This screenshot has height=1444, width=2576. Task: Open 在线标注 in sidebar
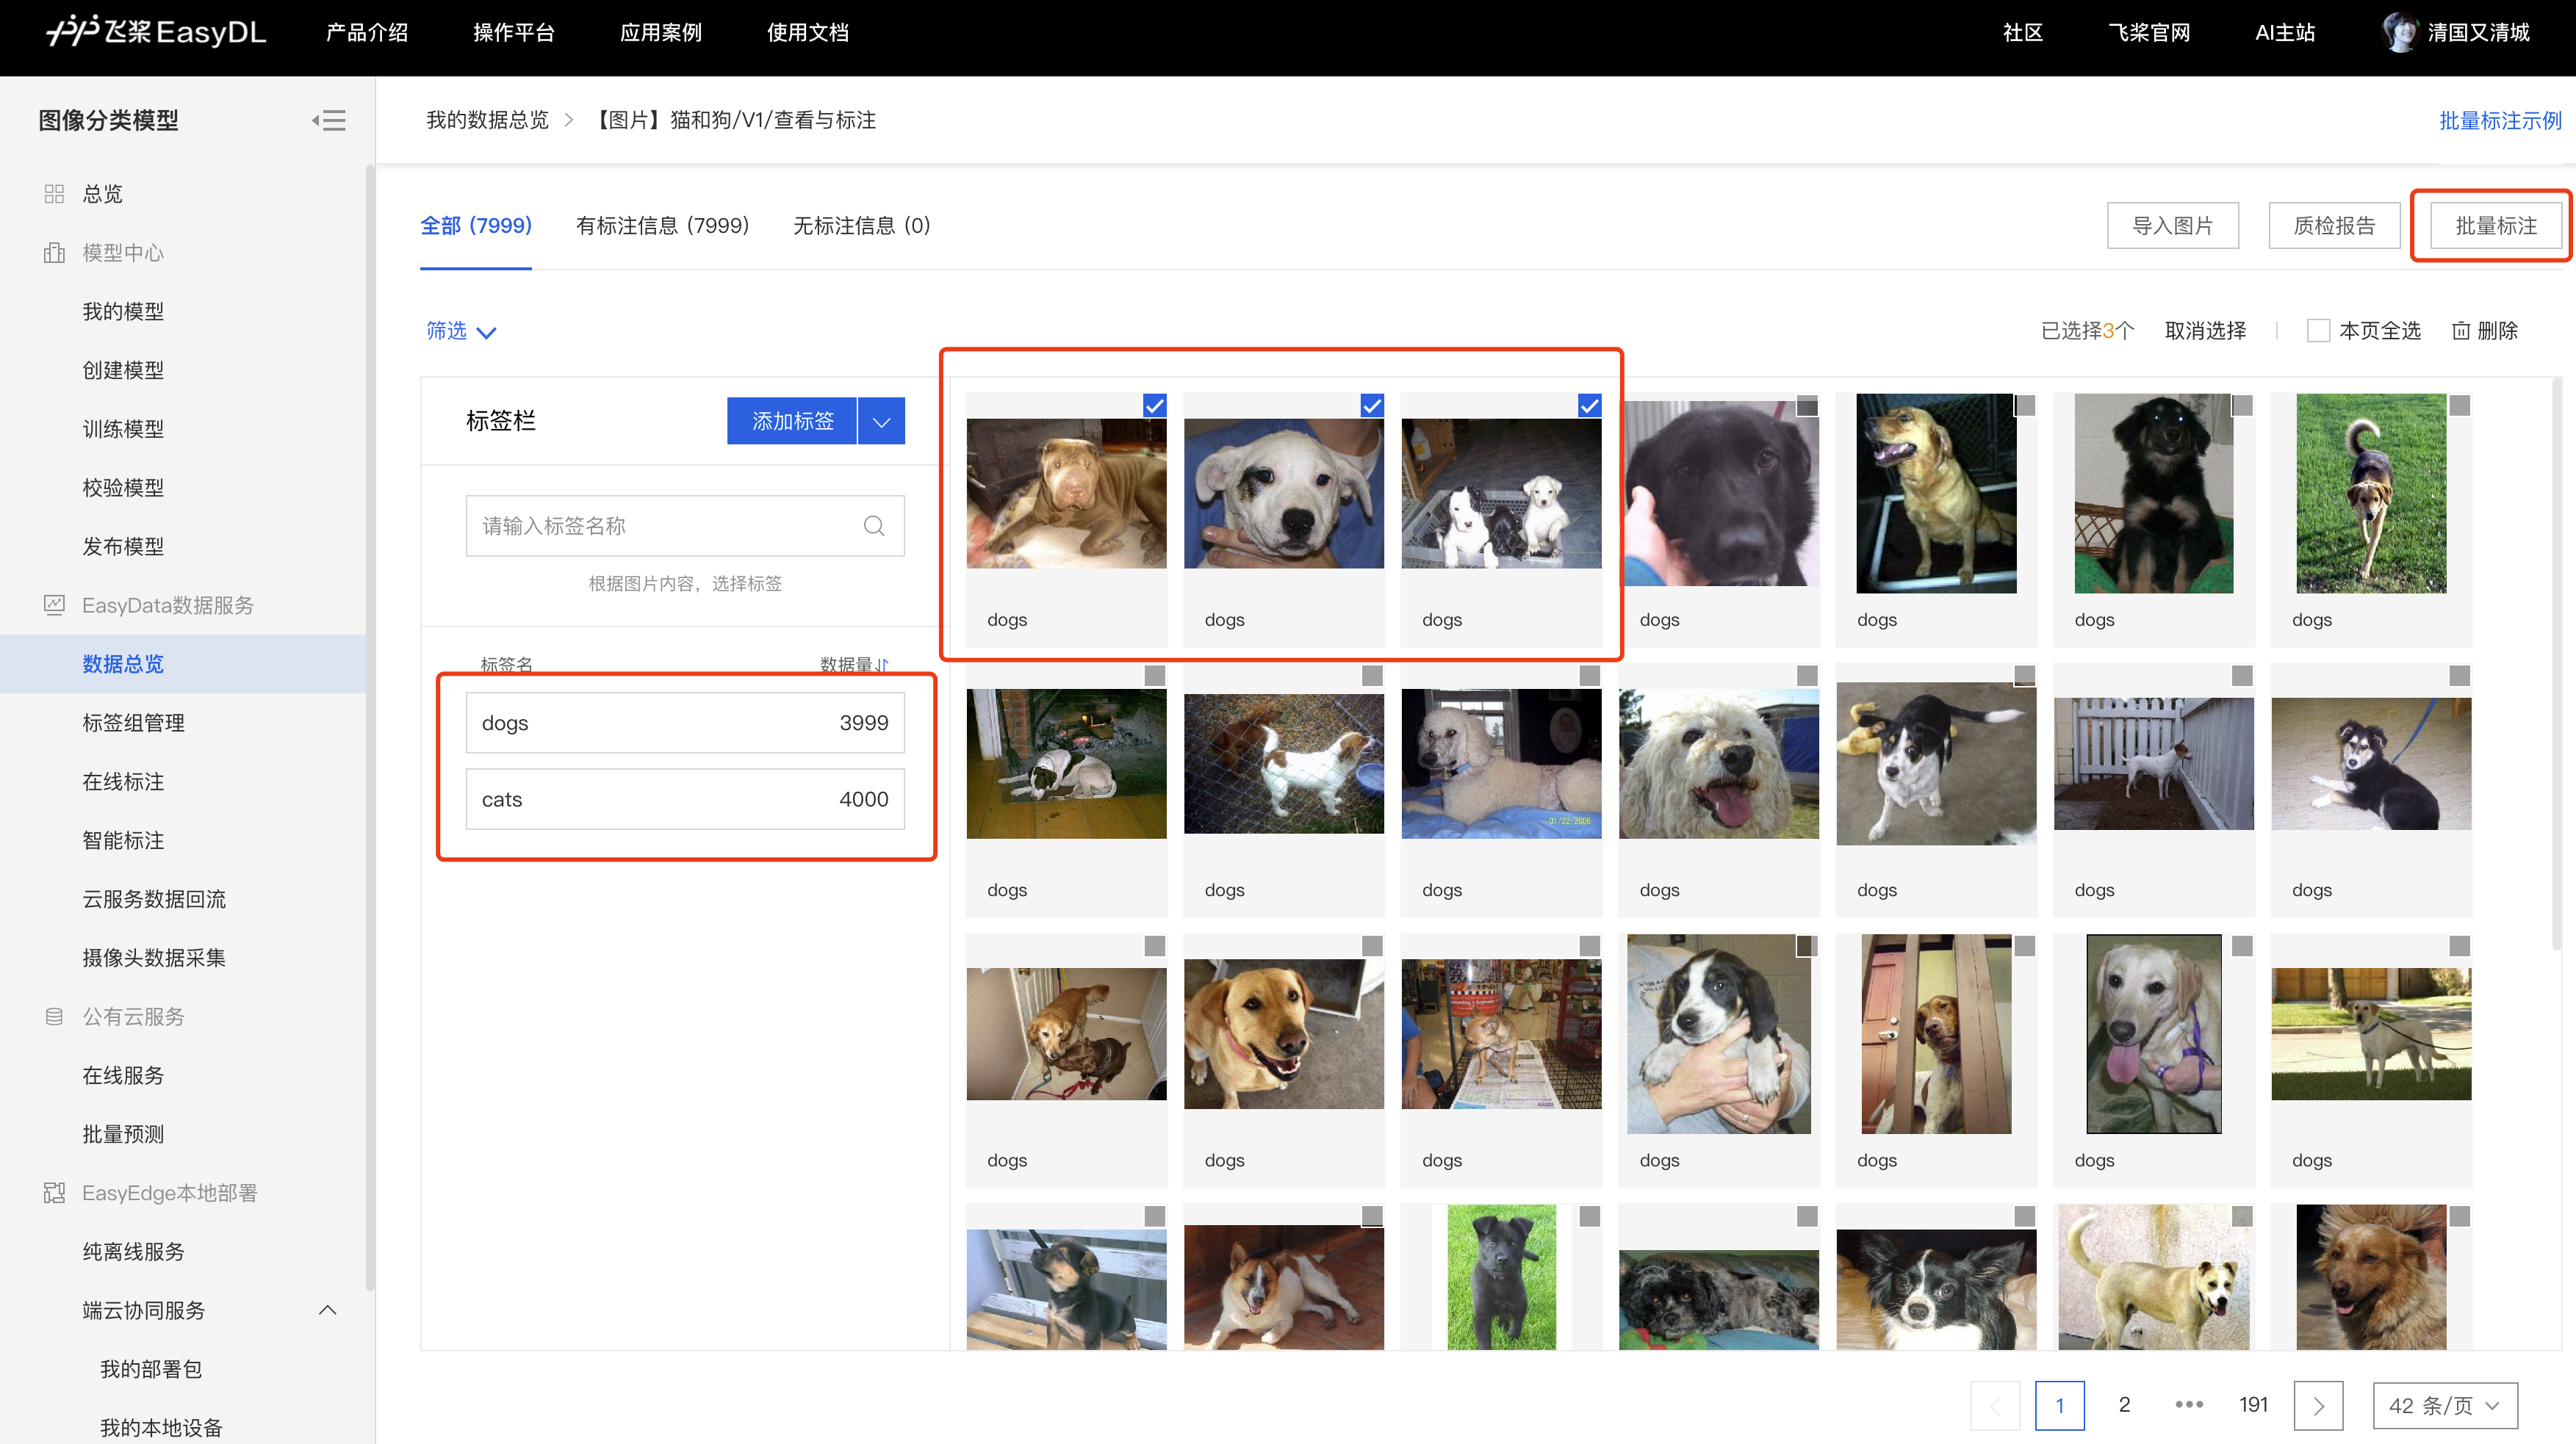point(123,781)
